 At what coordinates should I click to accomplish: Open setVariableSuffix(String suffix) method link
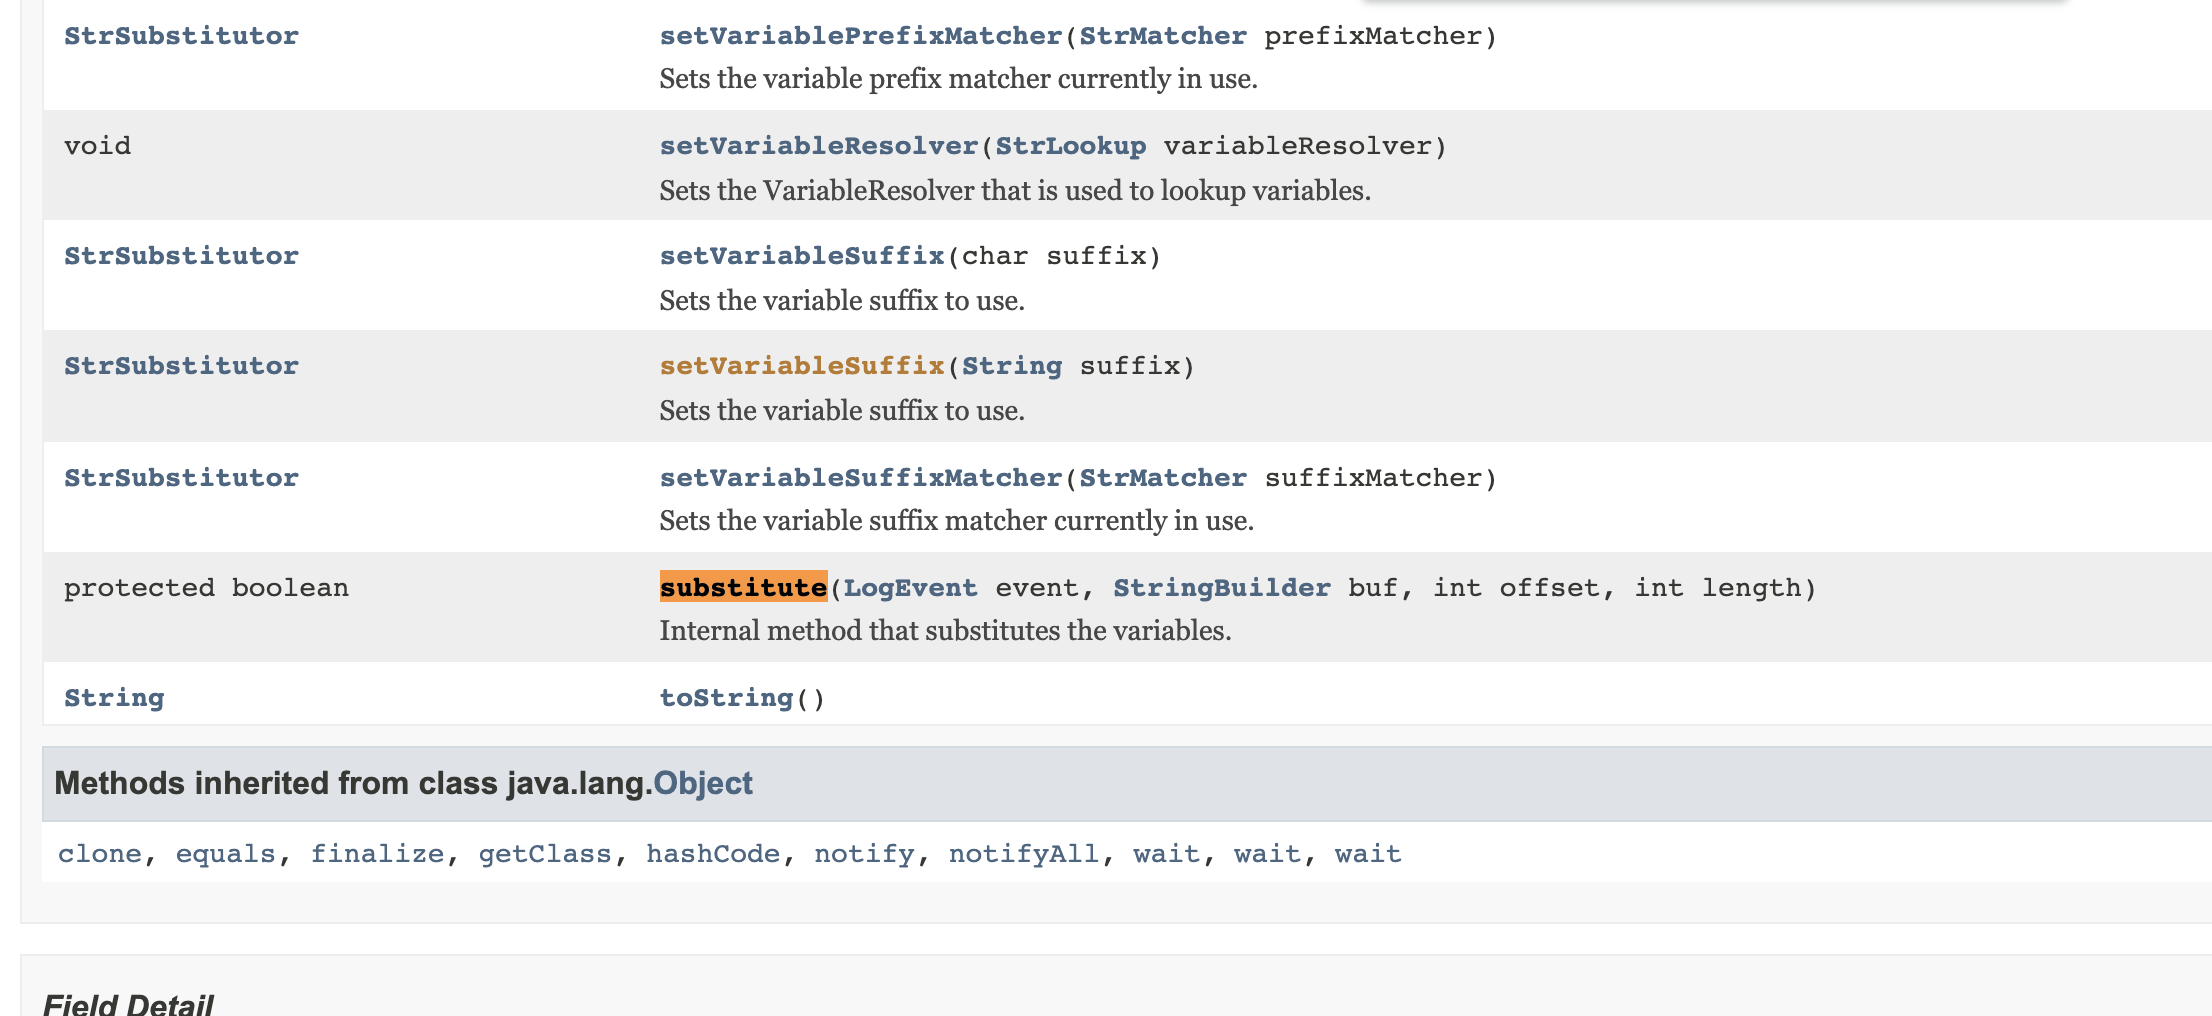[x=802, y=366]
